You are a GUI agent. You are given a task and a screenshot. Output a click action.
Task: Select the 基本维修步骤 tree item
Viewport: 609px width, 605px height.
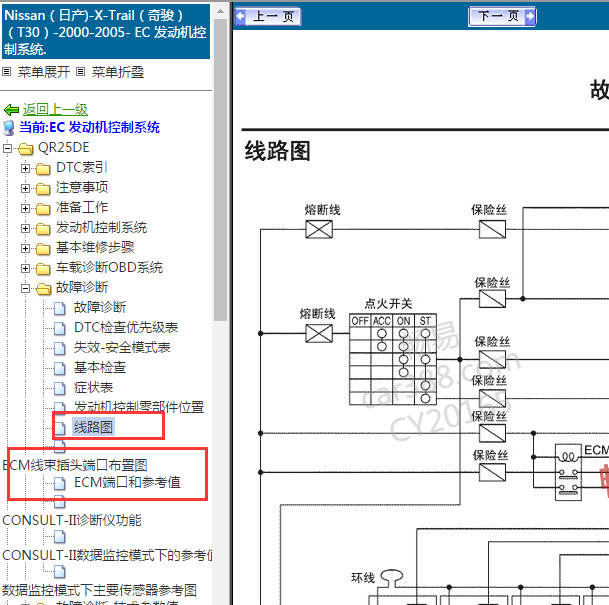pos(95,247)
